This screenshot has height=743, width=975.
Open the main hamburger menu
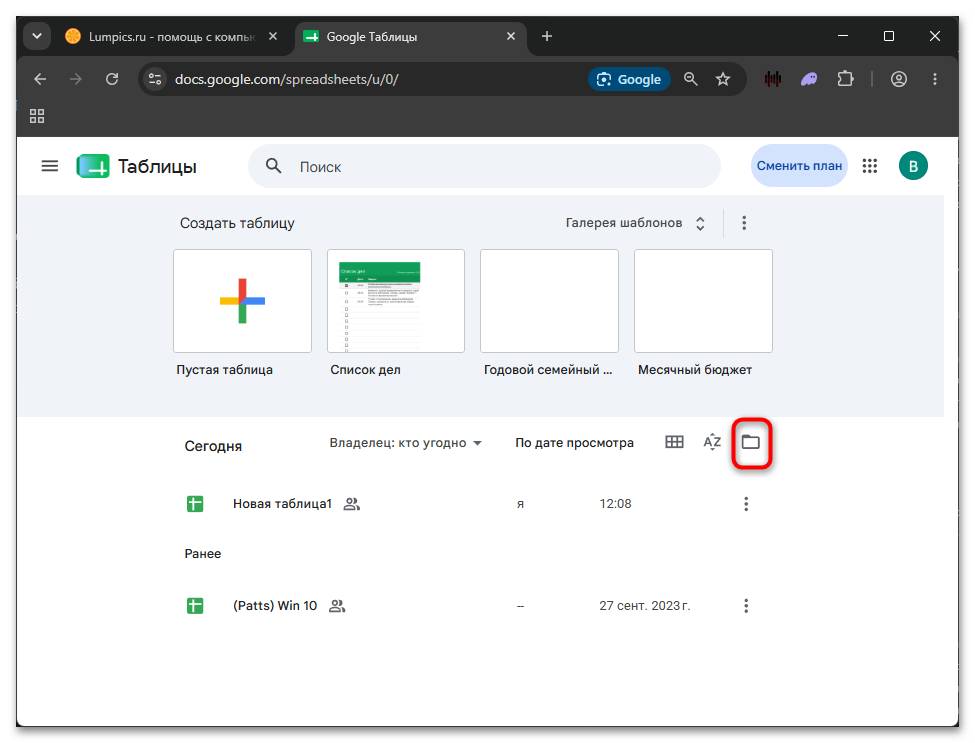pos(50,166)
